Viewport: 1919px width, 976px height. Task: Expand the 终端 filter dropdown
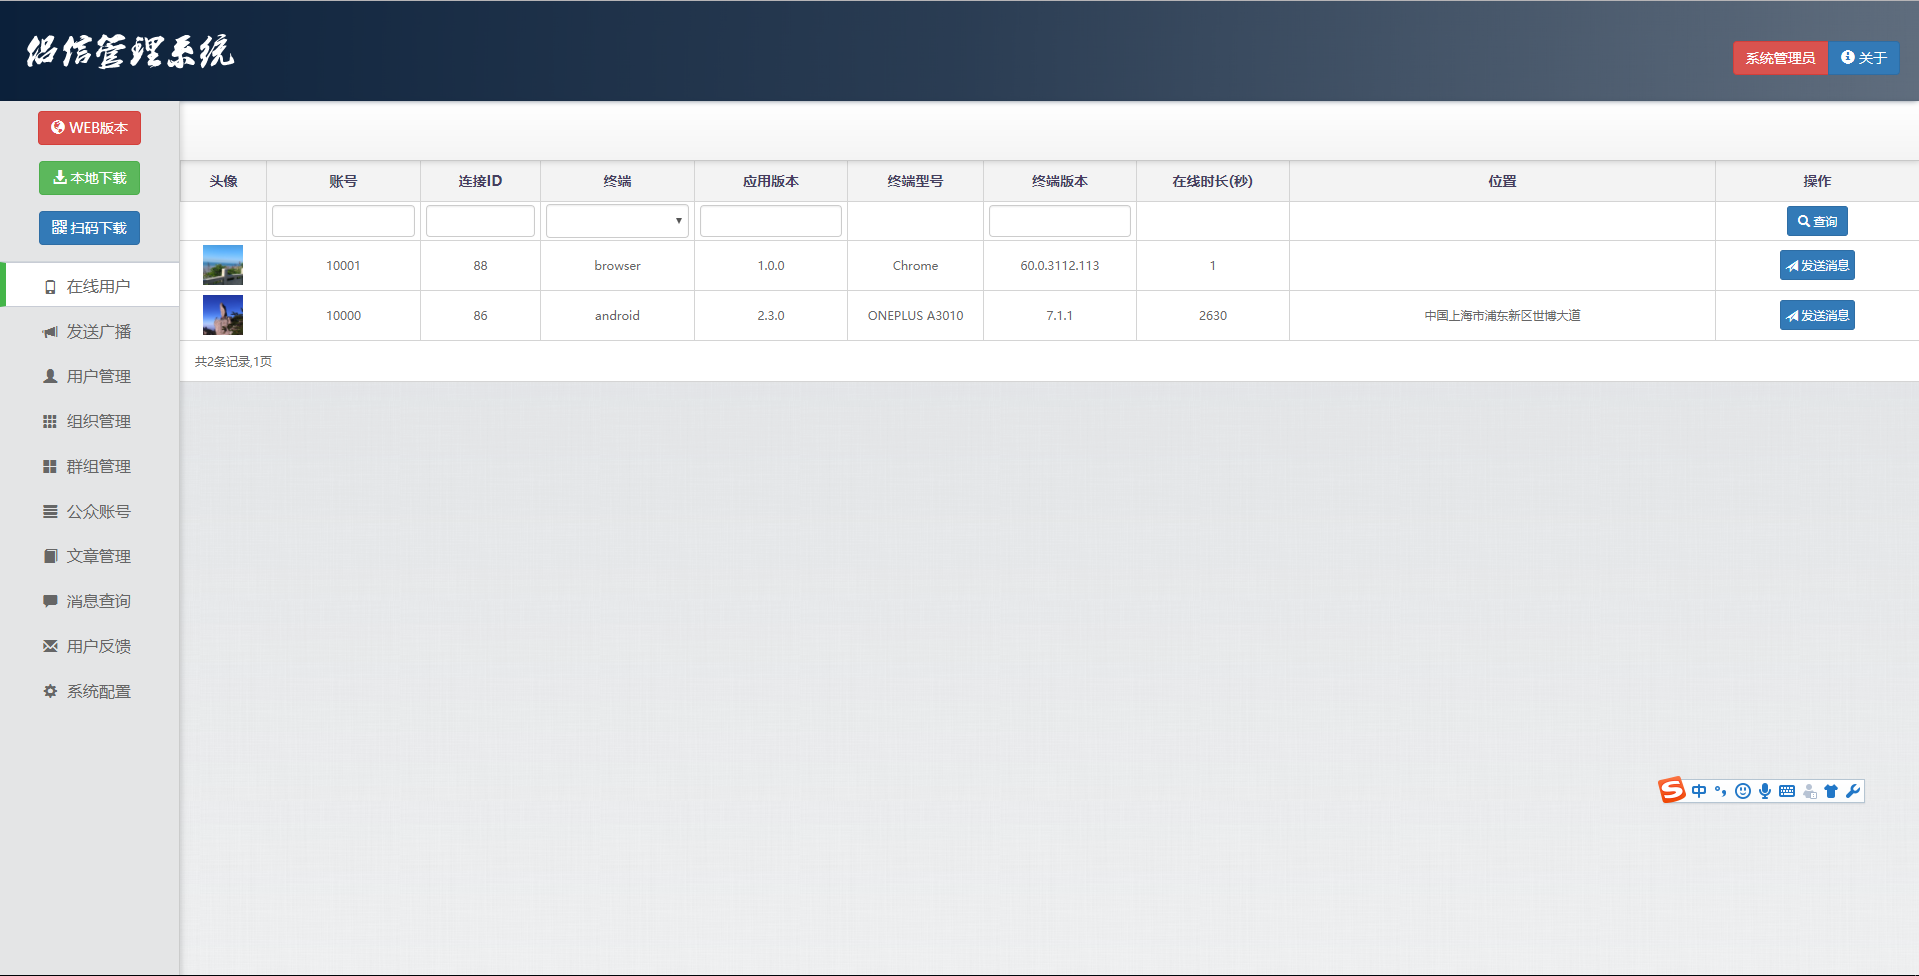point(617,221)
